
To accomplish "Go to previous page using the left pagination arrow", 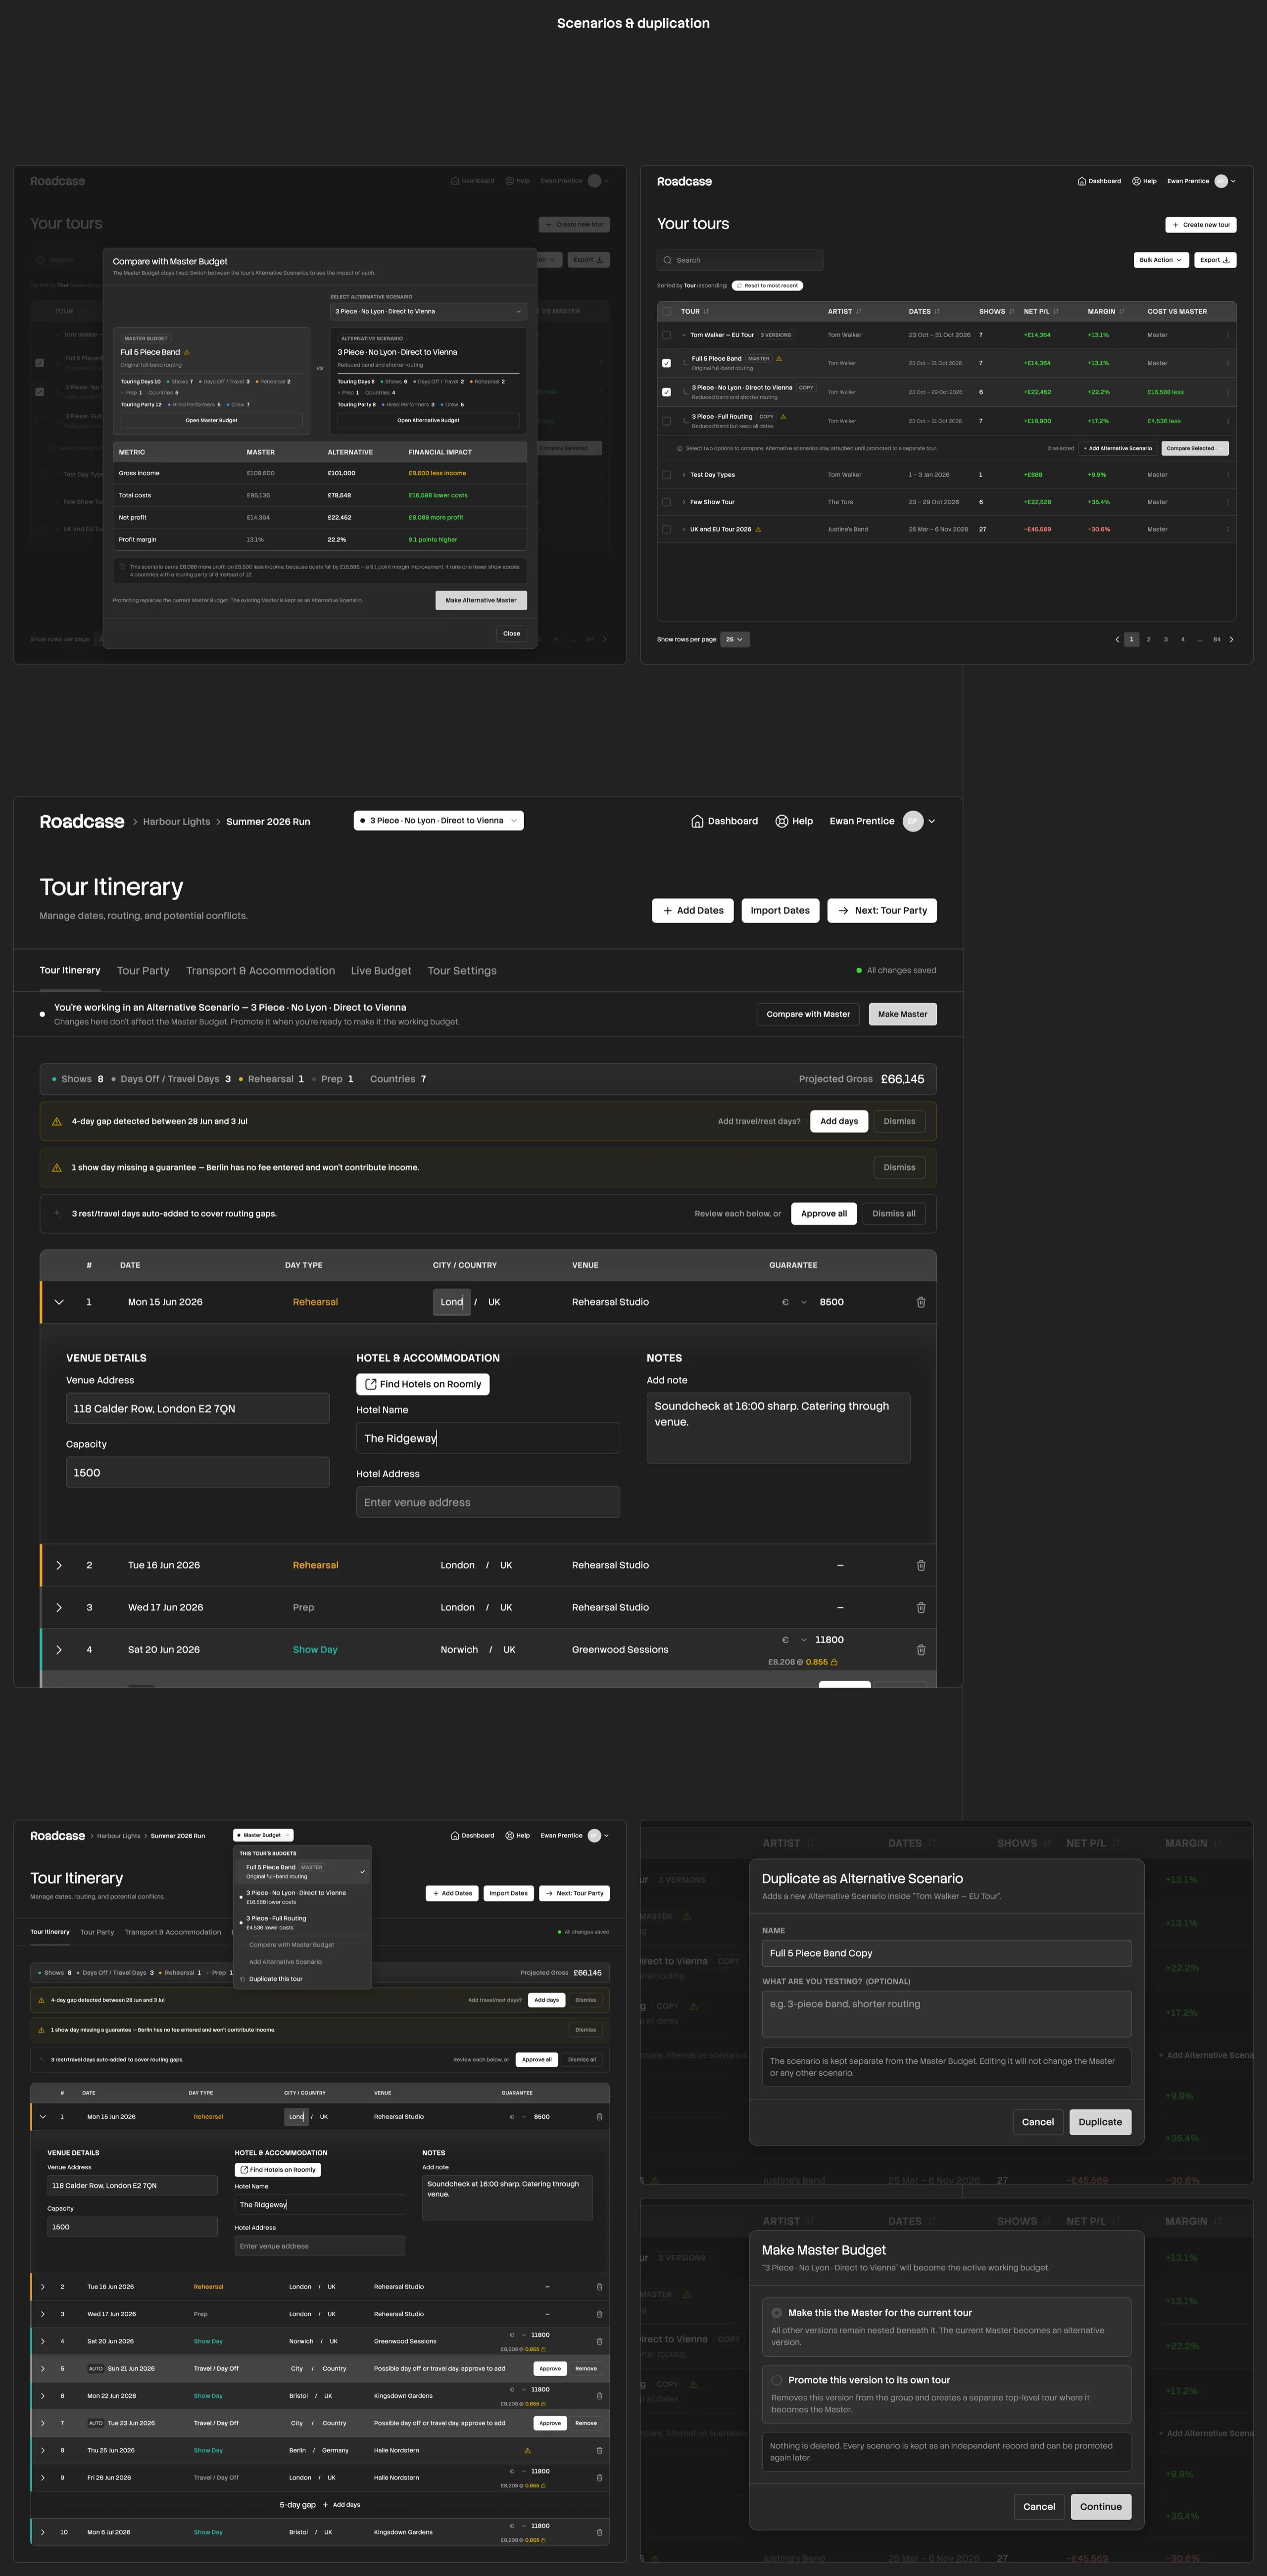I will click(1117, 639).
